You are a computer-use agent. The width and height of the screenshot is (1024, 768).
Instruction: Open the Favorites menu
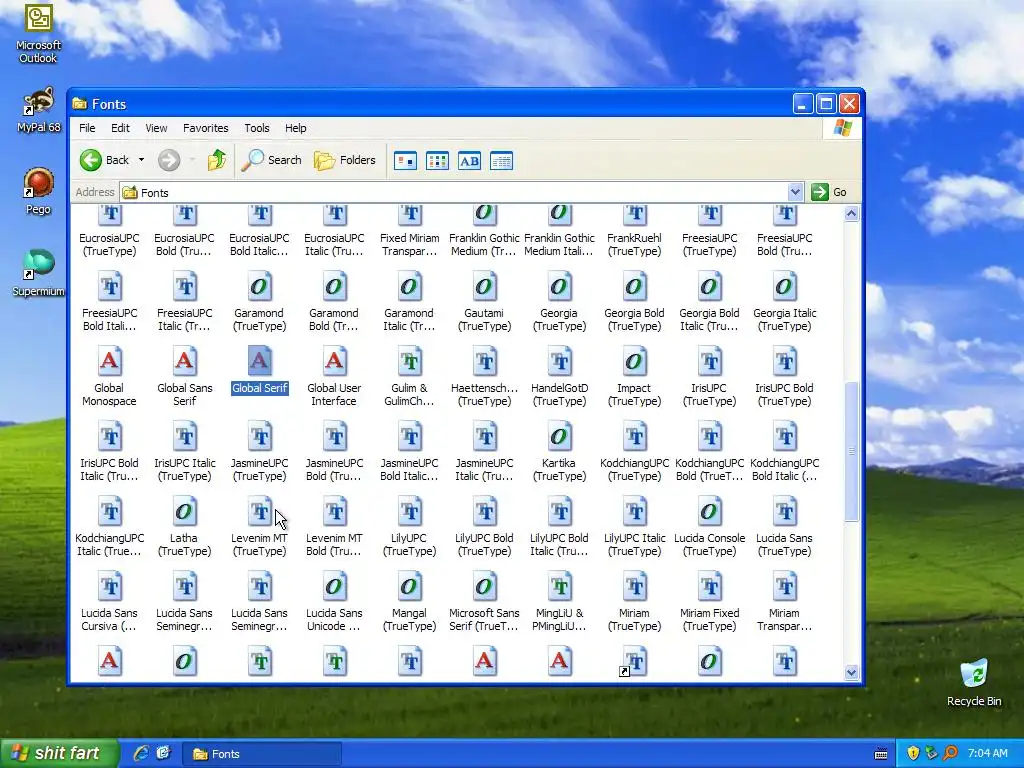pyautogui.click(x=206, y=128)
